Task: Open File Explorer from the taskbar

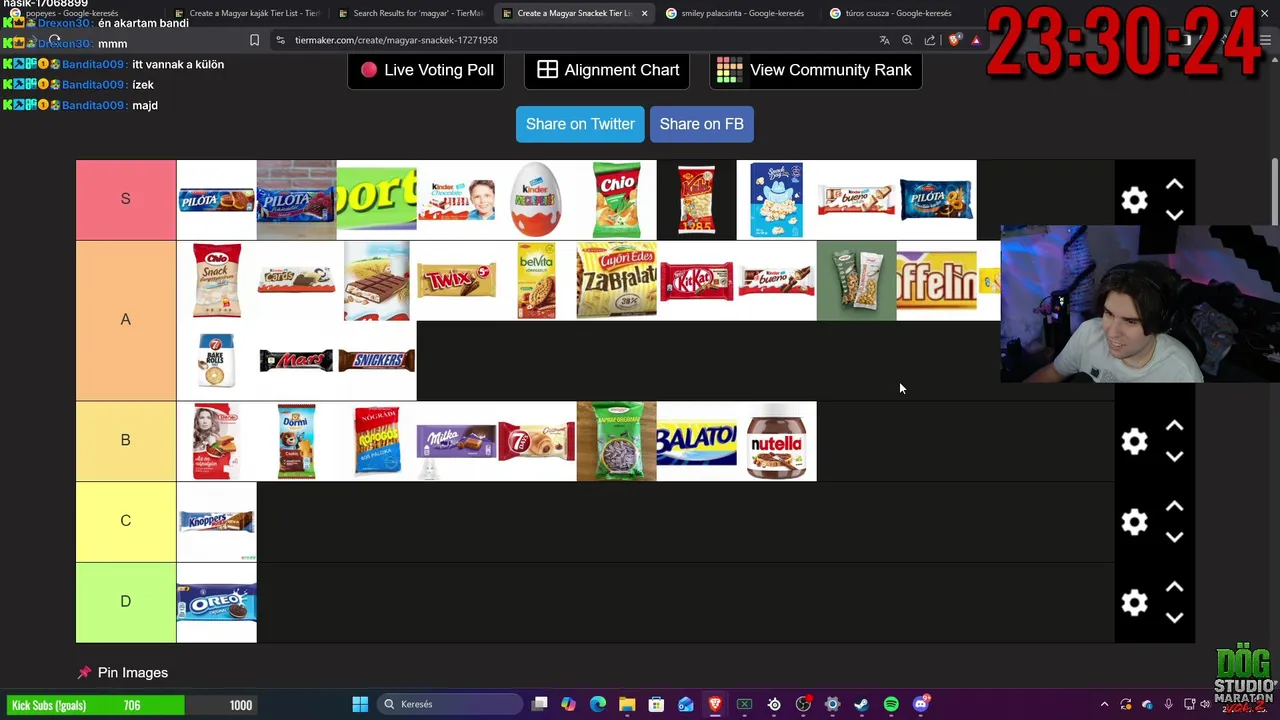Action: 627,704
